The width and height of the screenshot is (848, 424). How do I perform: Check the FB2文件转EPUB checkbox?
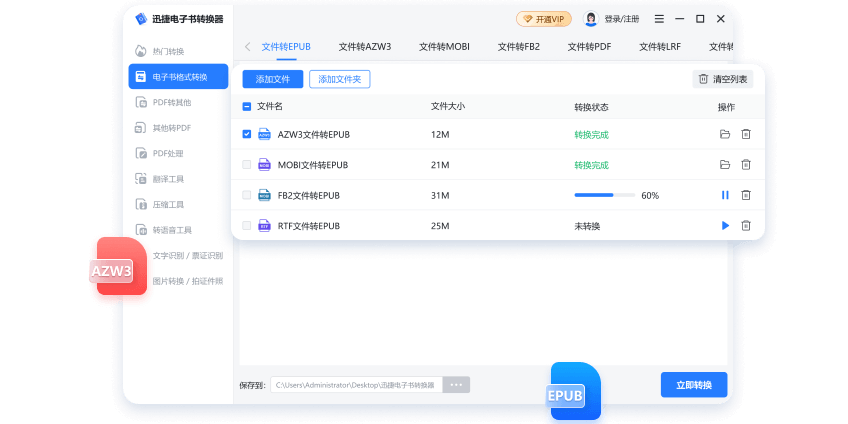(247, 195)
